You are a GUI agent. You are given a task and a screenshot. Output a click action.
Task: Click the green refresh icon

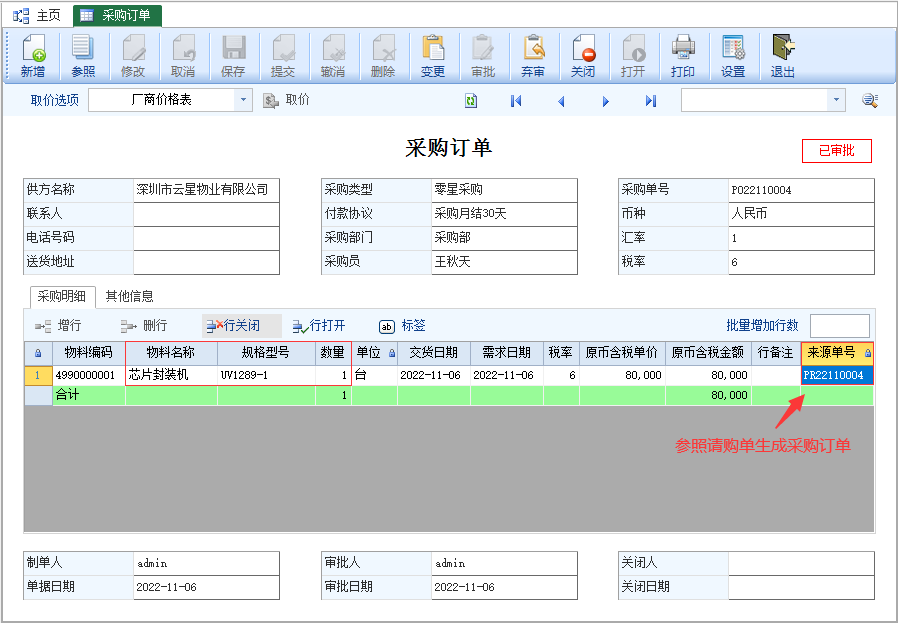click(471, 101)
